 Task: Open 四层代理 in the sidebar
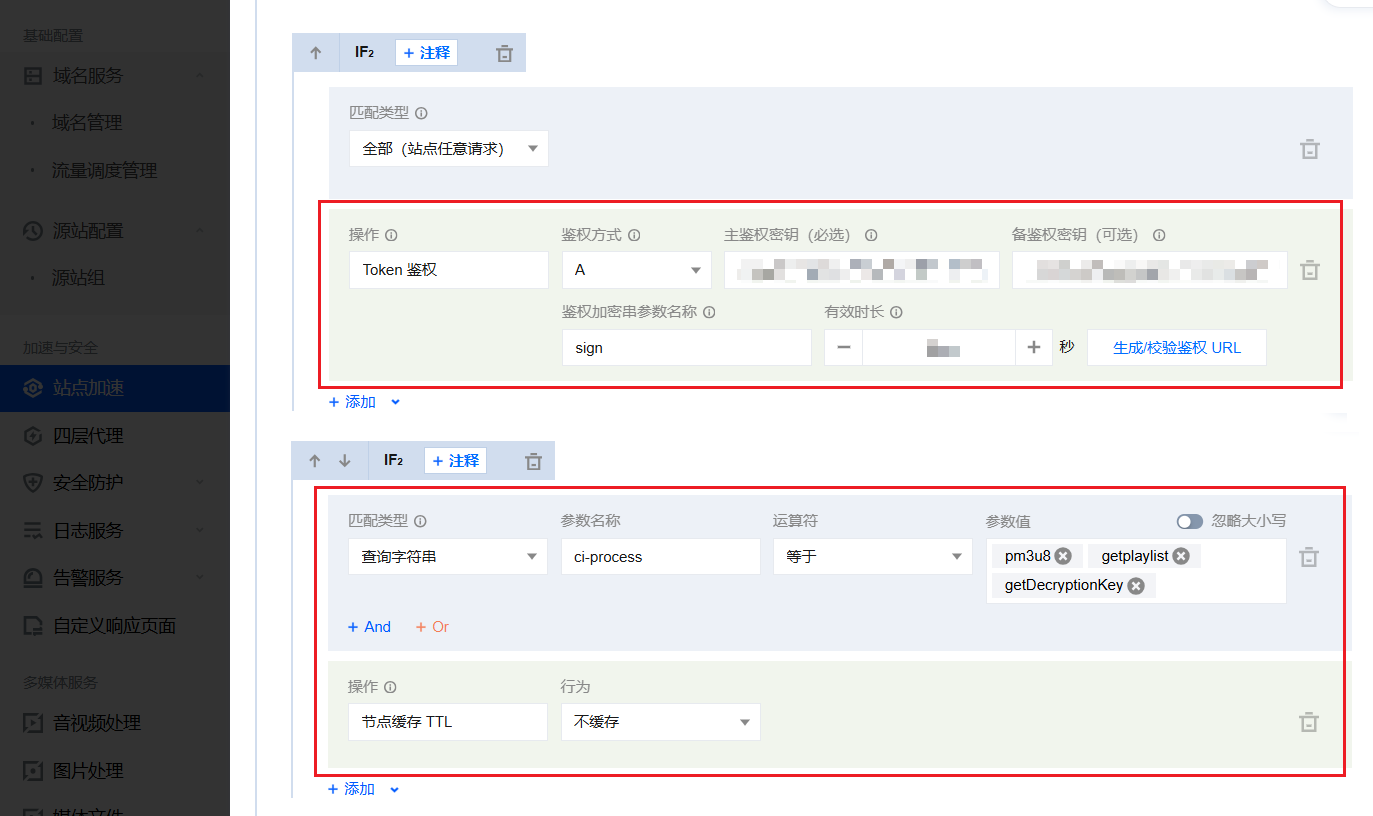[x=88, y=436]
